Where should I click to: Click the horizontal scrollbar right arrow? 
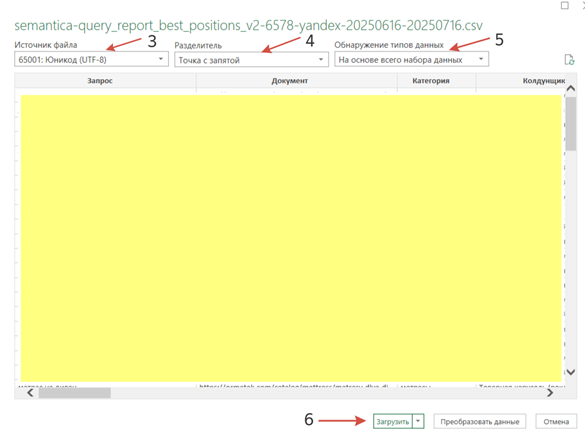point(550,393)
